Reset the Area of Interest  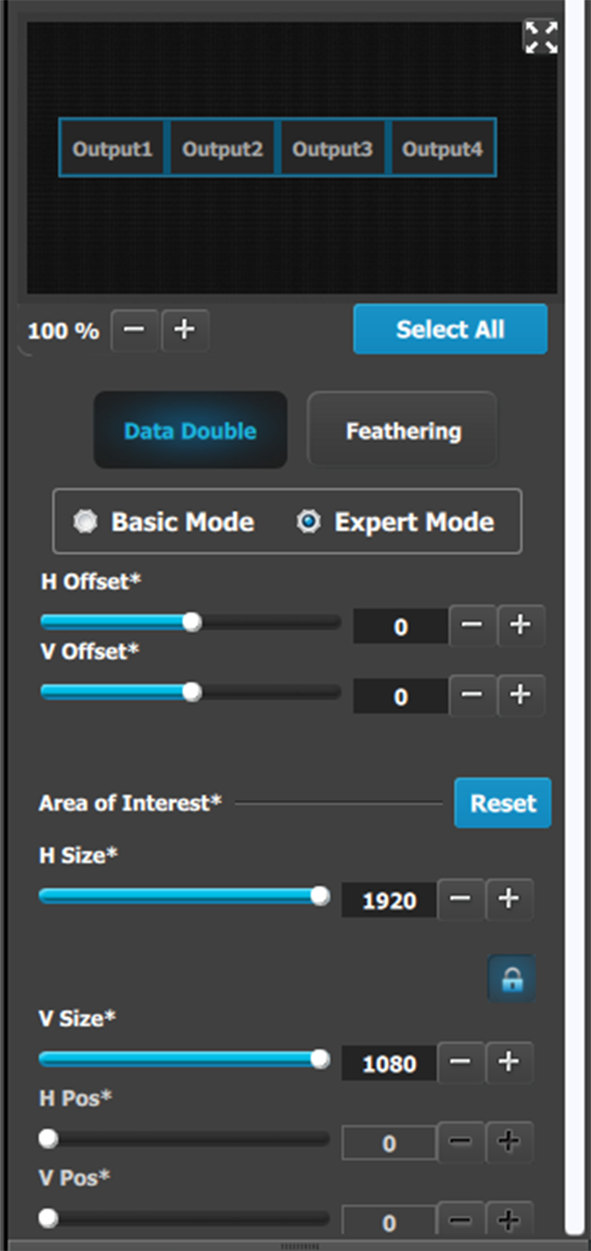(503, 803)
